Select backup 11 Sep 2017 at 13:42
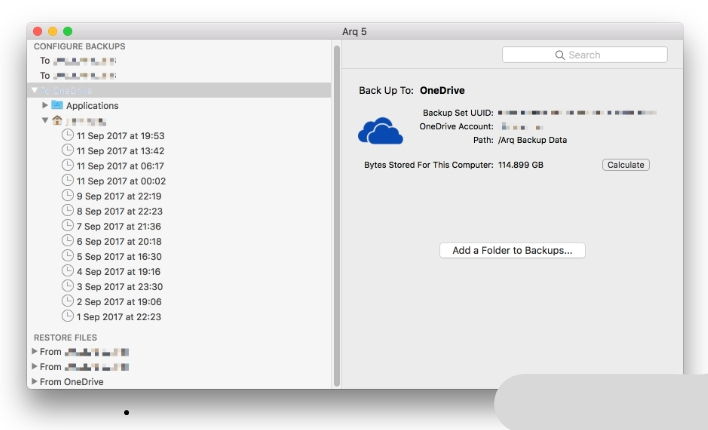 [120, 151]
